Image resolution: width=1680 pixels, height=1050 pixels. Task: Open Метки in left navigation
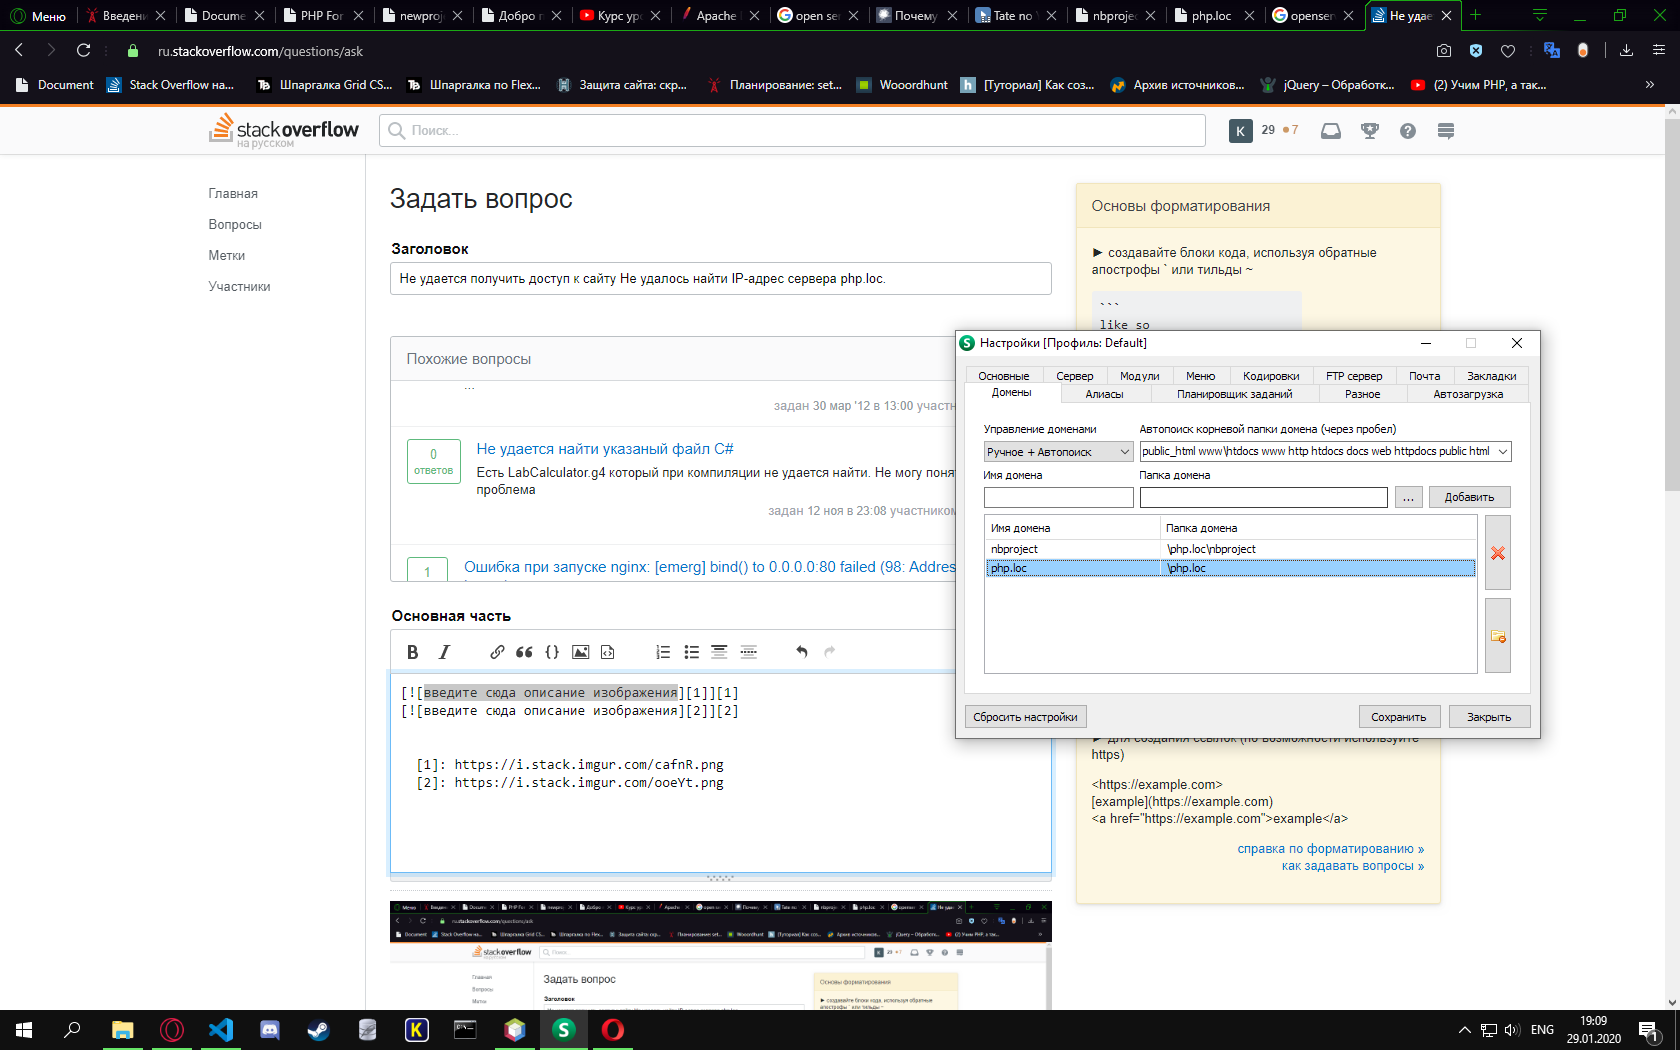click(226, 256)
